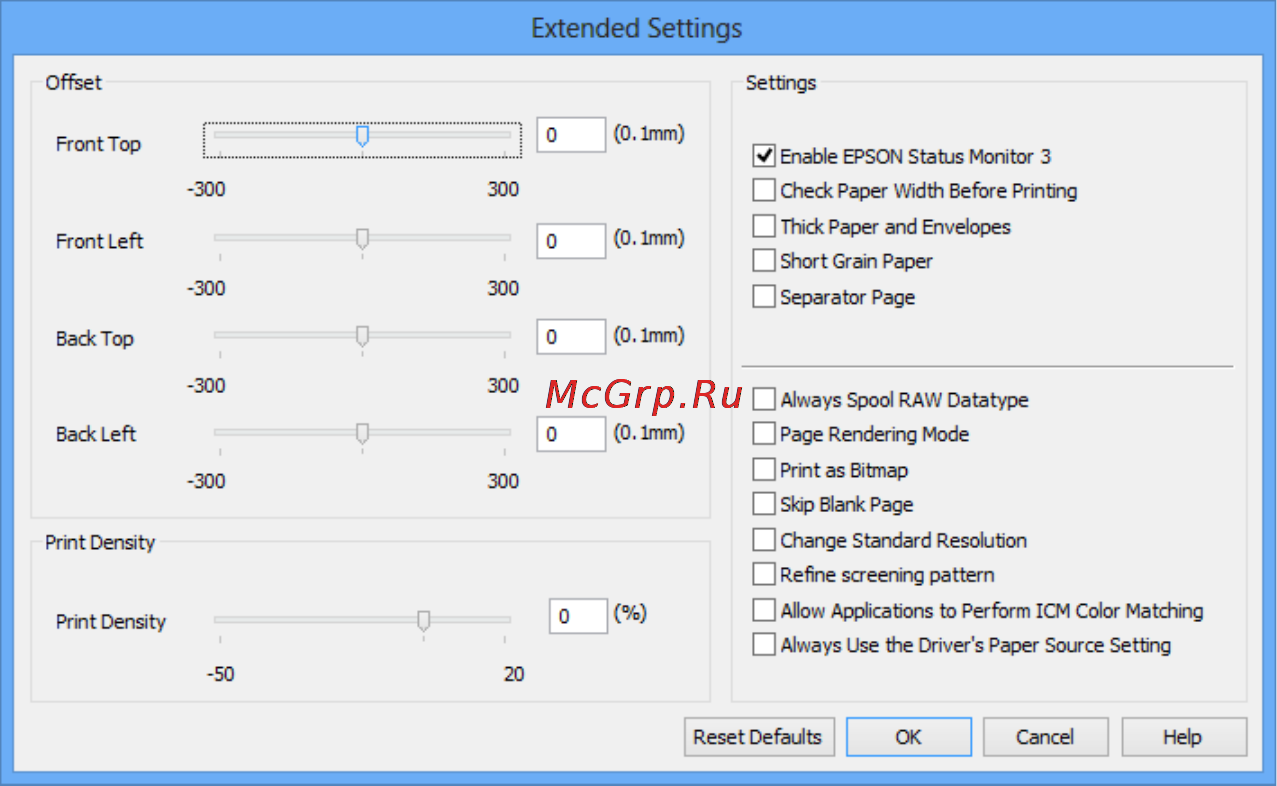The height and width of the screenshot is (786, 1277).
Task: Click the Back Left label
Action: click(x=96, y=434)
